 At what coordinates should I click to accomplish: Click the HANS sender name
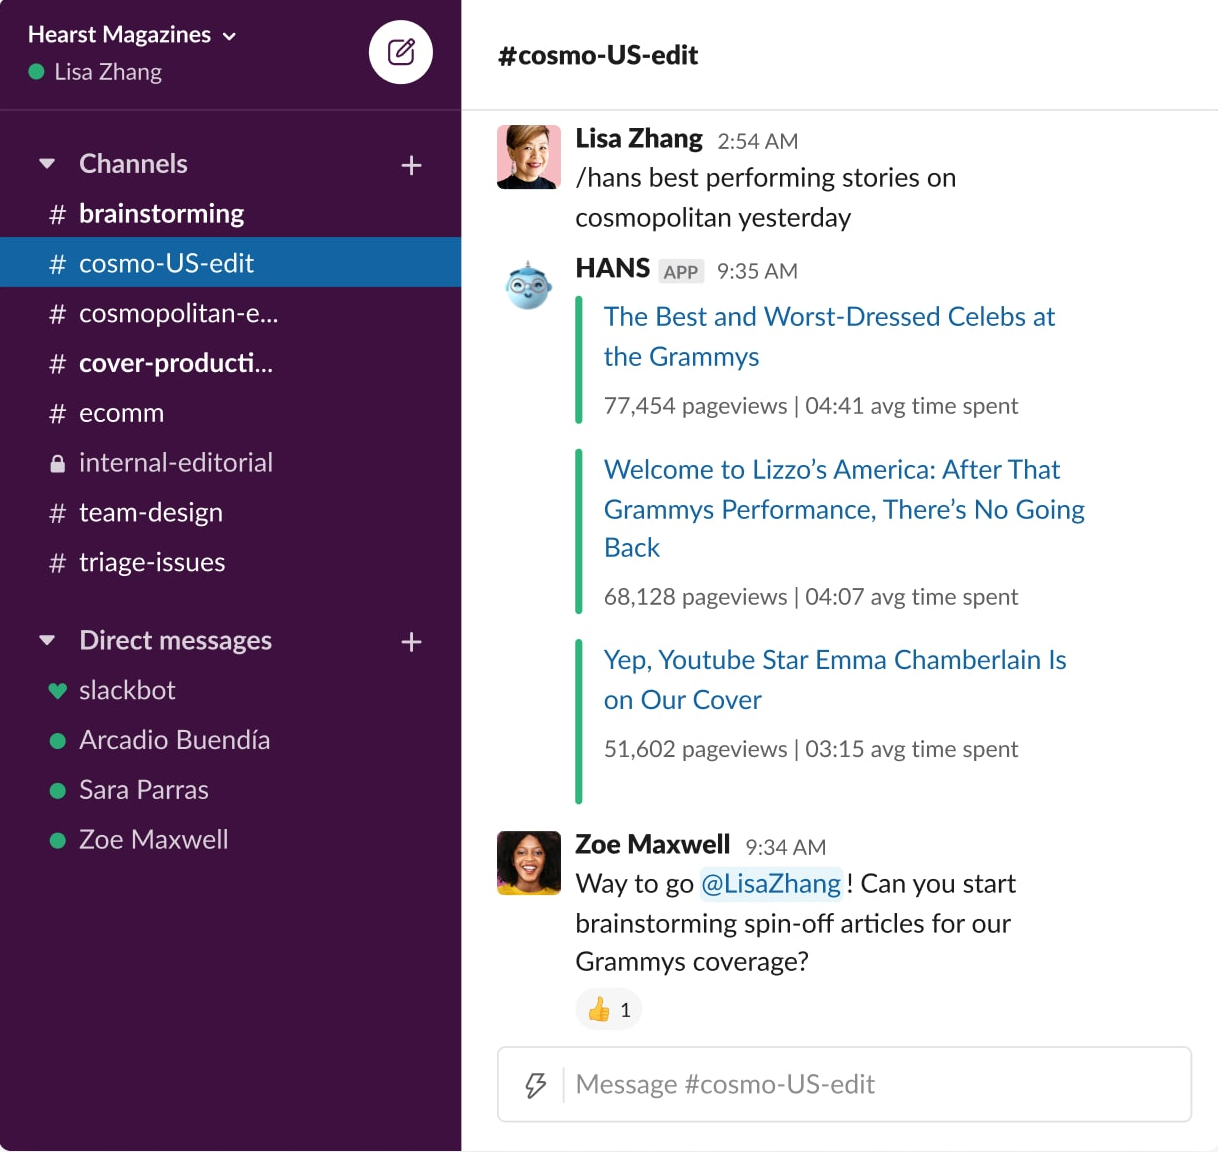(613, 268)
